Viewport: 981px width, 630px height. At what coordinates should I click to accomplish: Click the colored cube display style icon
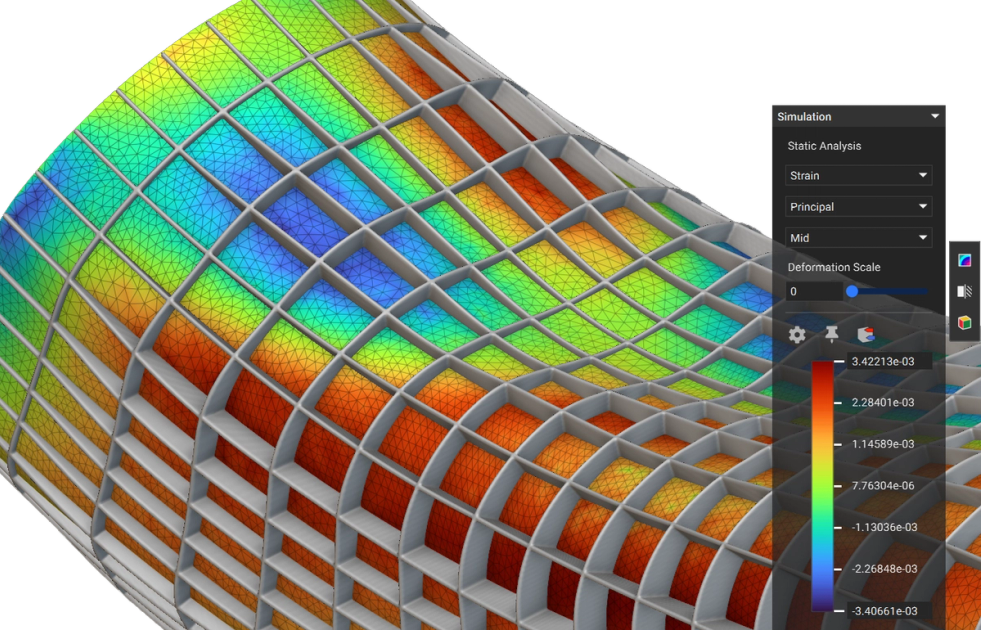point(965,323)
